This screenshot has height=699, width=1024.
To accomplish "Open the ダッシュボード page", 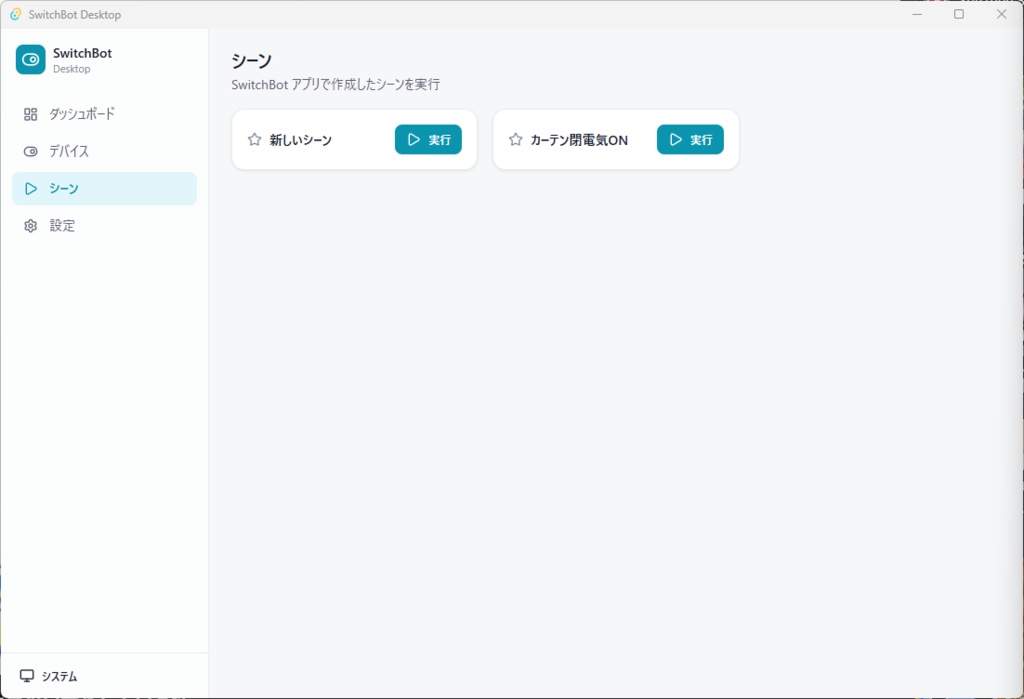I will pos(104,114).
